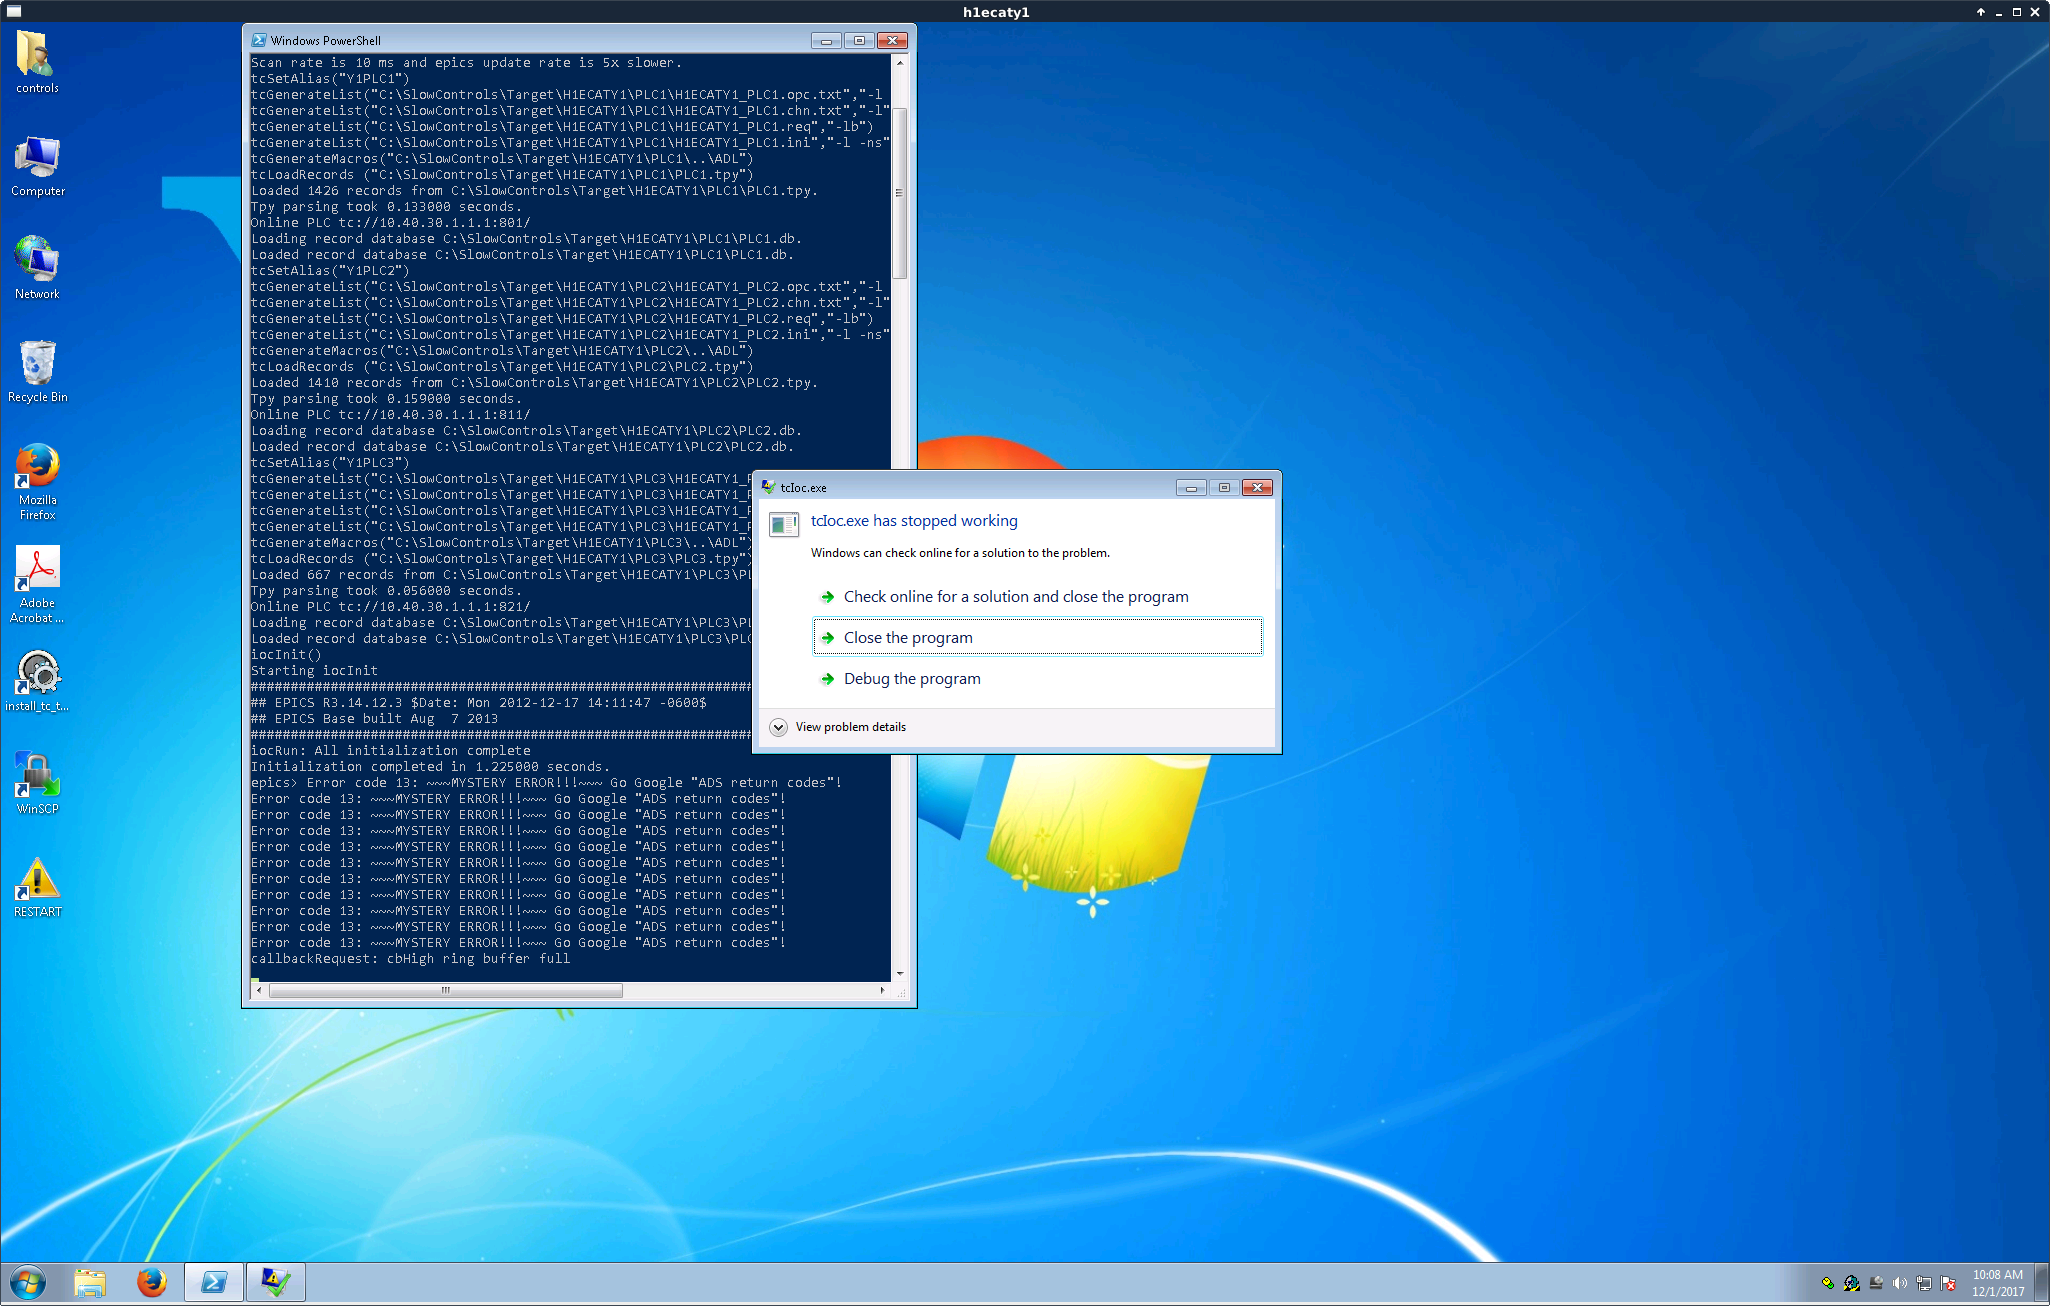Viewport: 2050px width, 1306px height.
Task: Close the tcIoc.exe error dialog
Action: tap(1257, 487)
